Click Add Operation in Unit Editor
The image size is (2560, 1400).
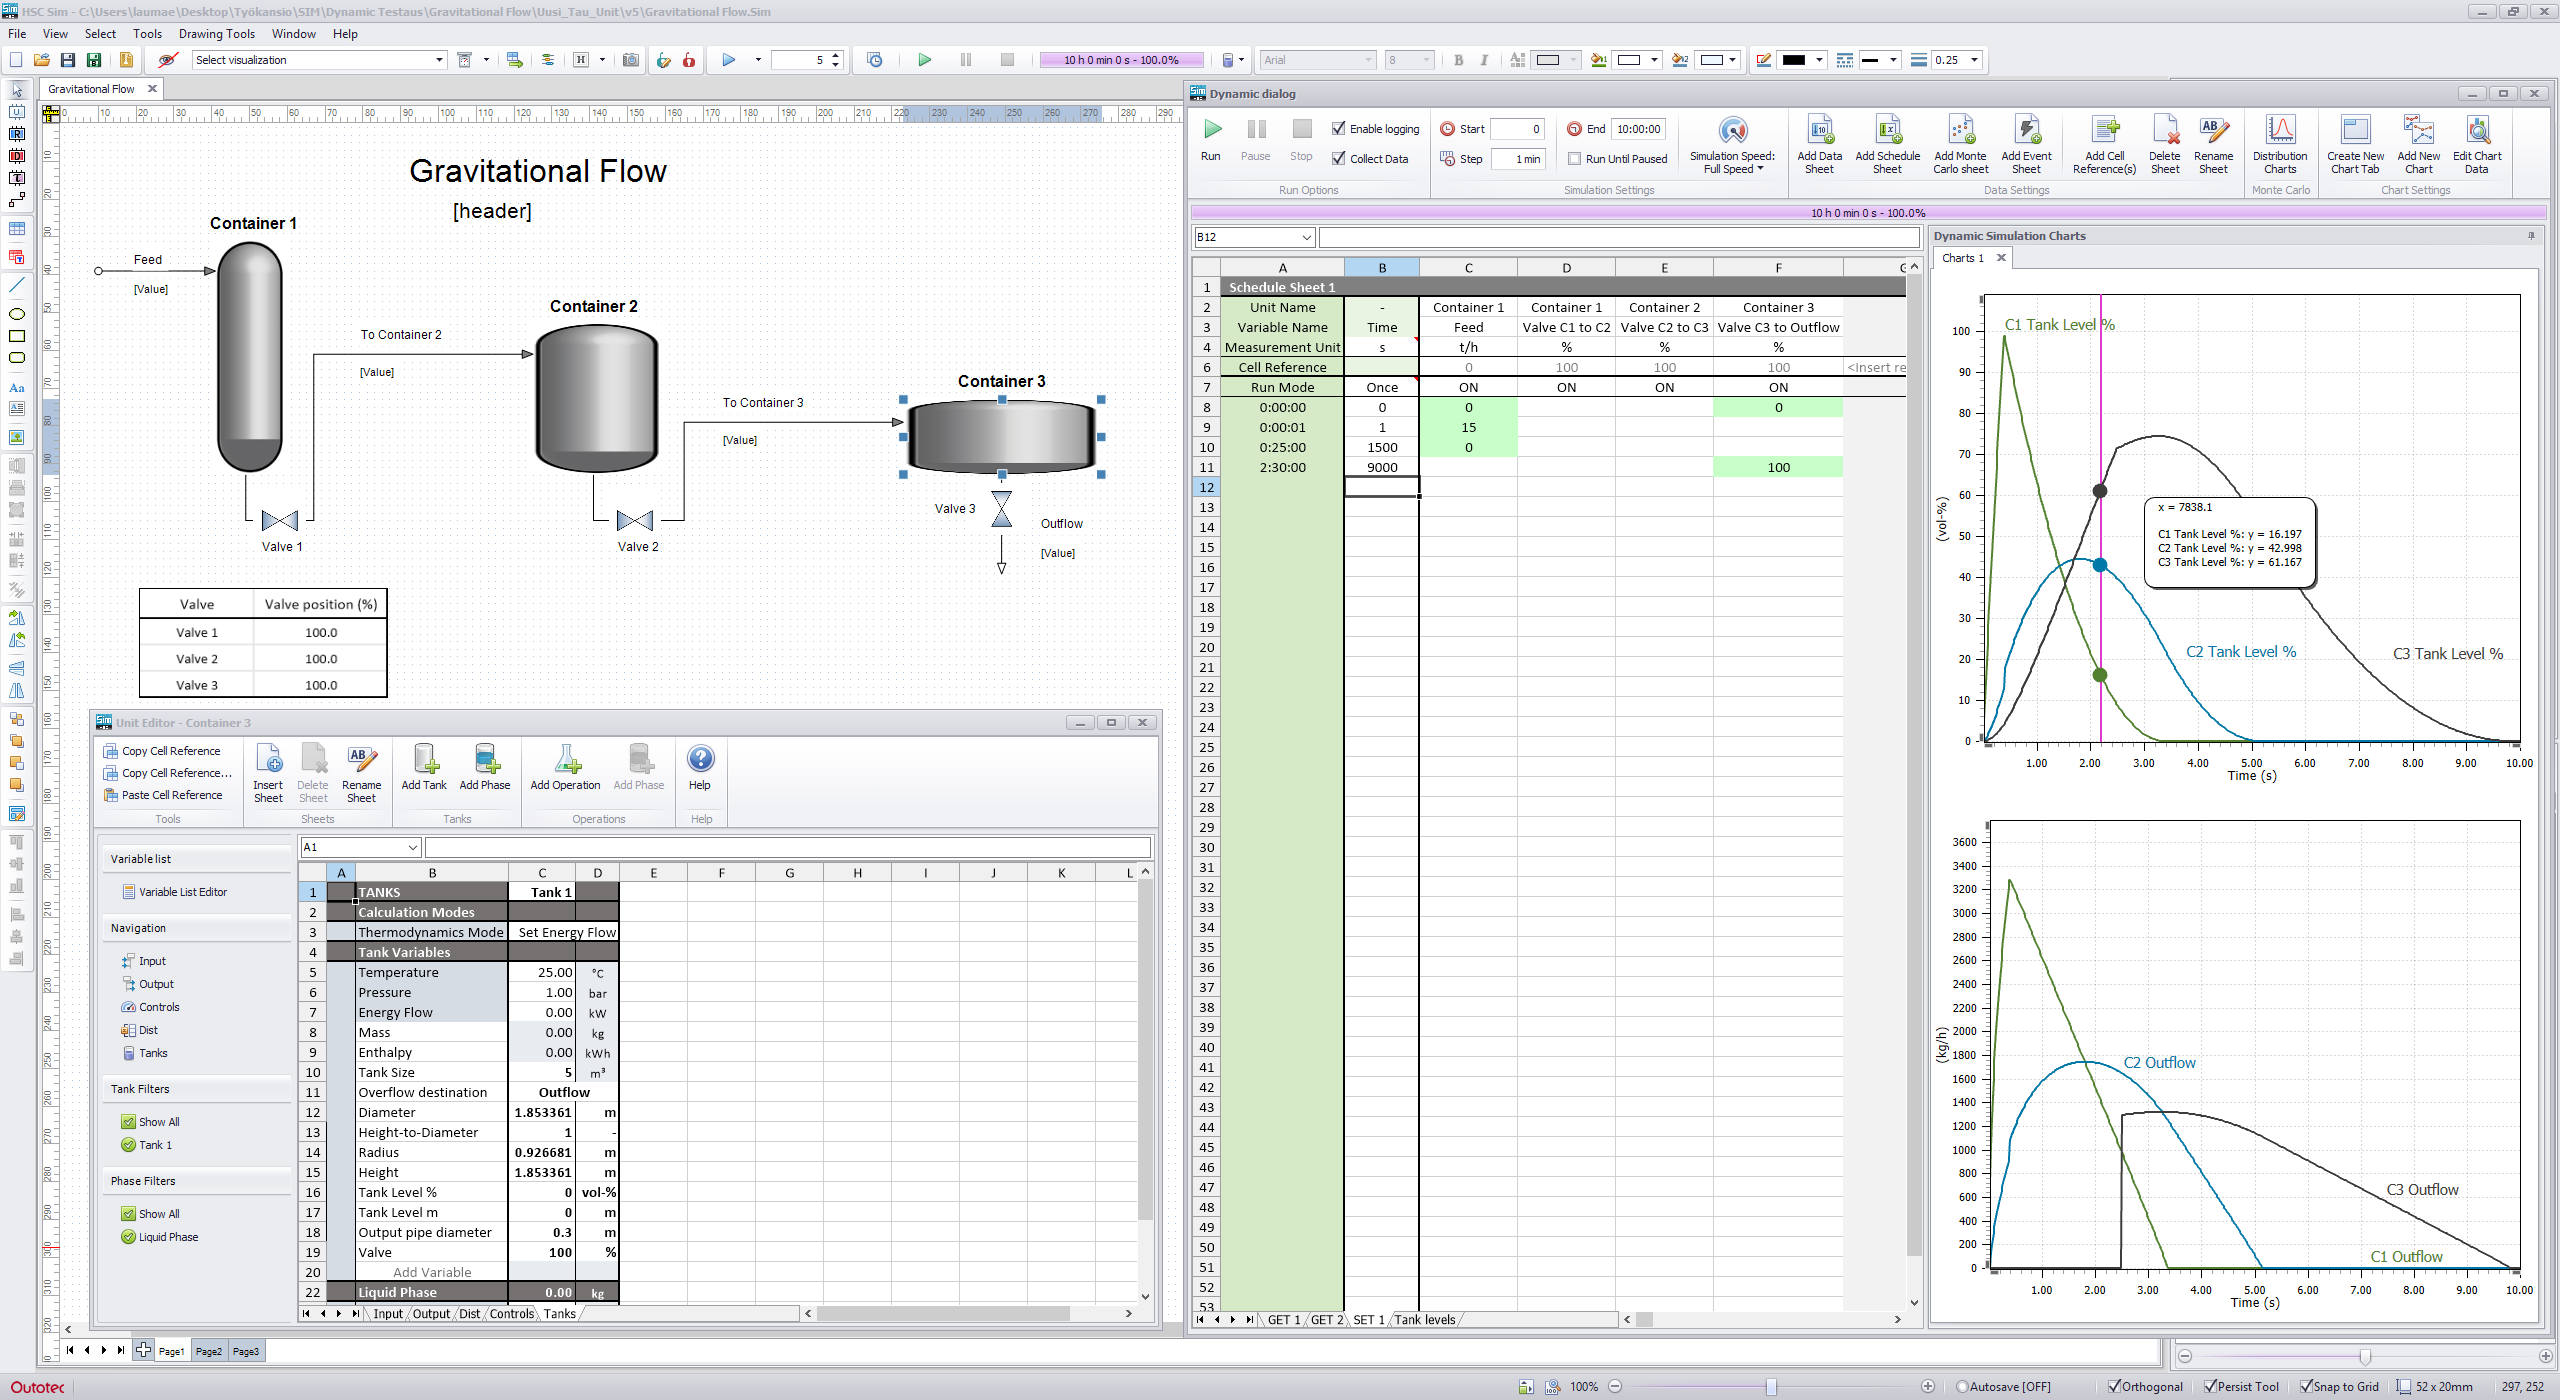click(565, 767)
